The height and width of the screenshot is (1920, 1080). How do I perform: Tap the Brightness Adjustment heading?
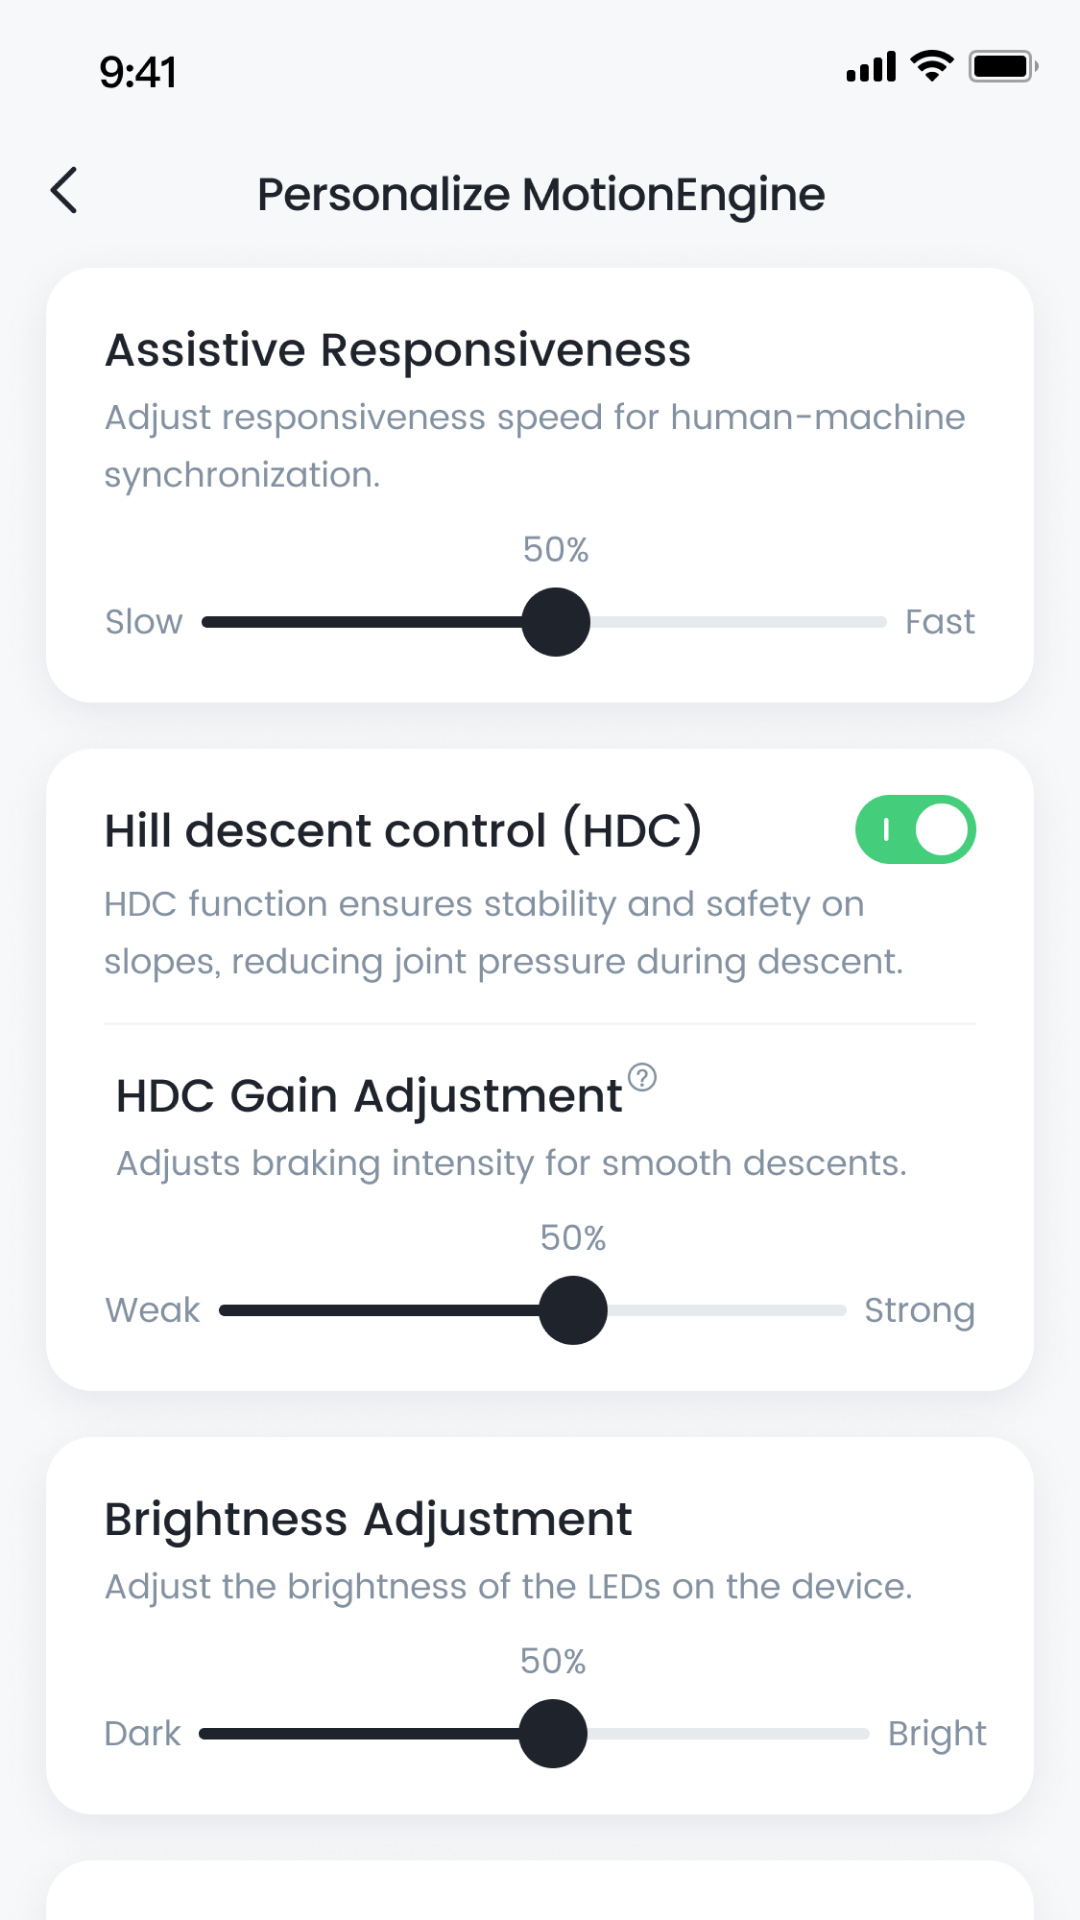pyautogui.click(x=367, y=1518)
